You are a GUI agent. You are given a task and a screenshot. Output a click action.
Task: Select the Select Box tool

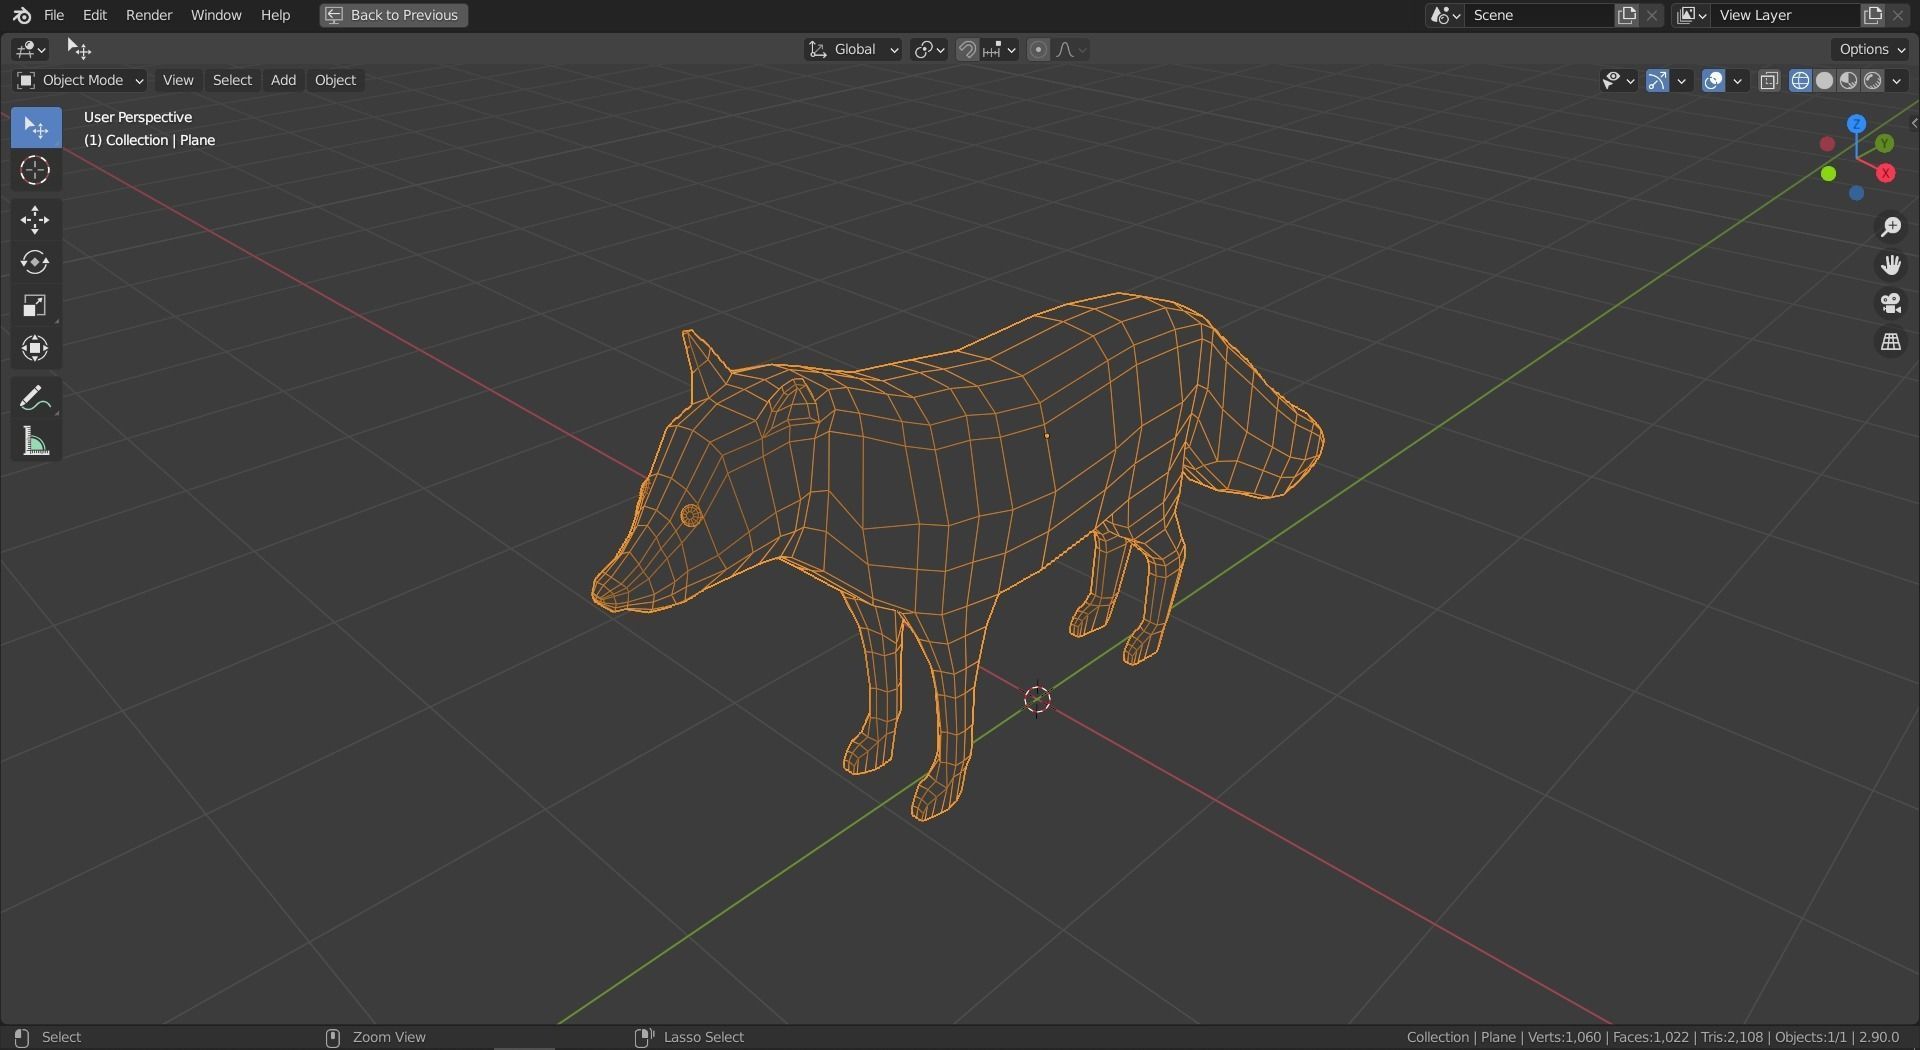point(36,128)
